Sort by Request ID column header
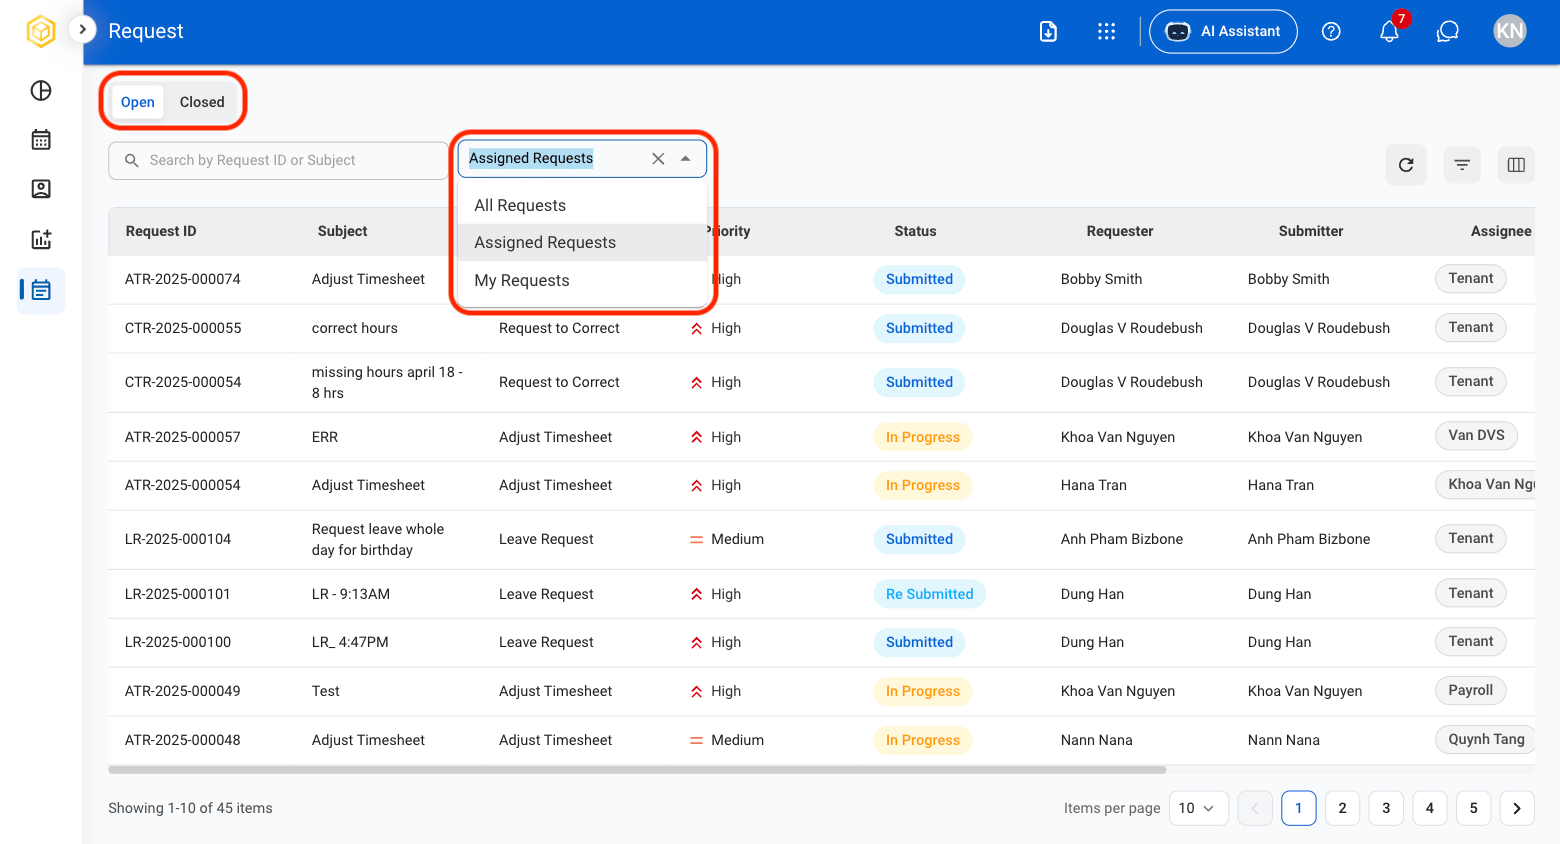 click(x=161, y=231)
